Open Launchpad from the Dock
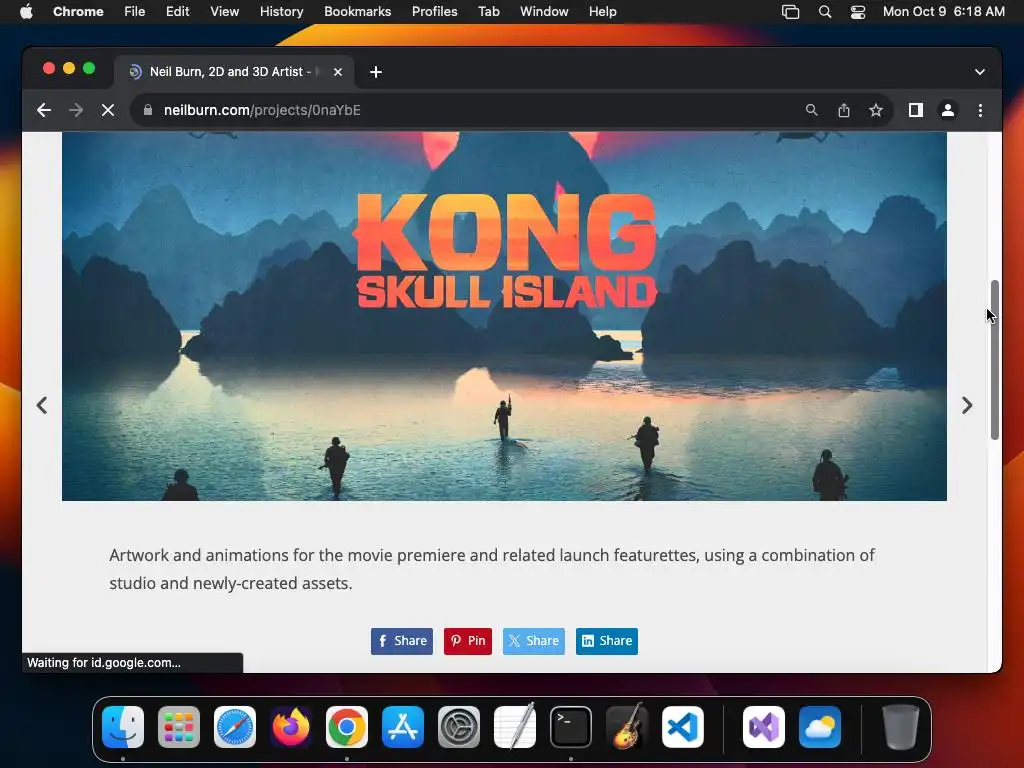 coord(179,727)
